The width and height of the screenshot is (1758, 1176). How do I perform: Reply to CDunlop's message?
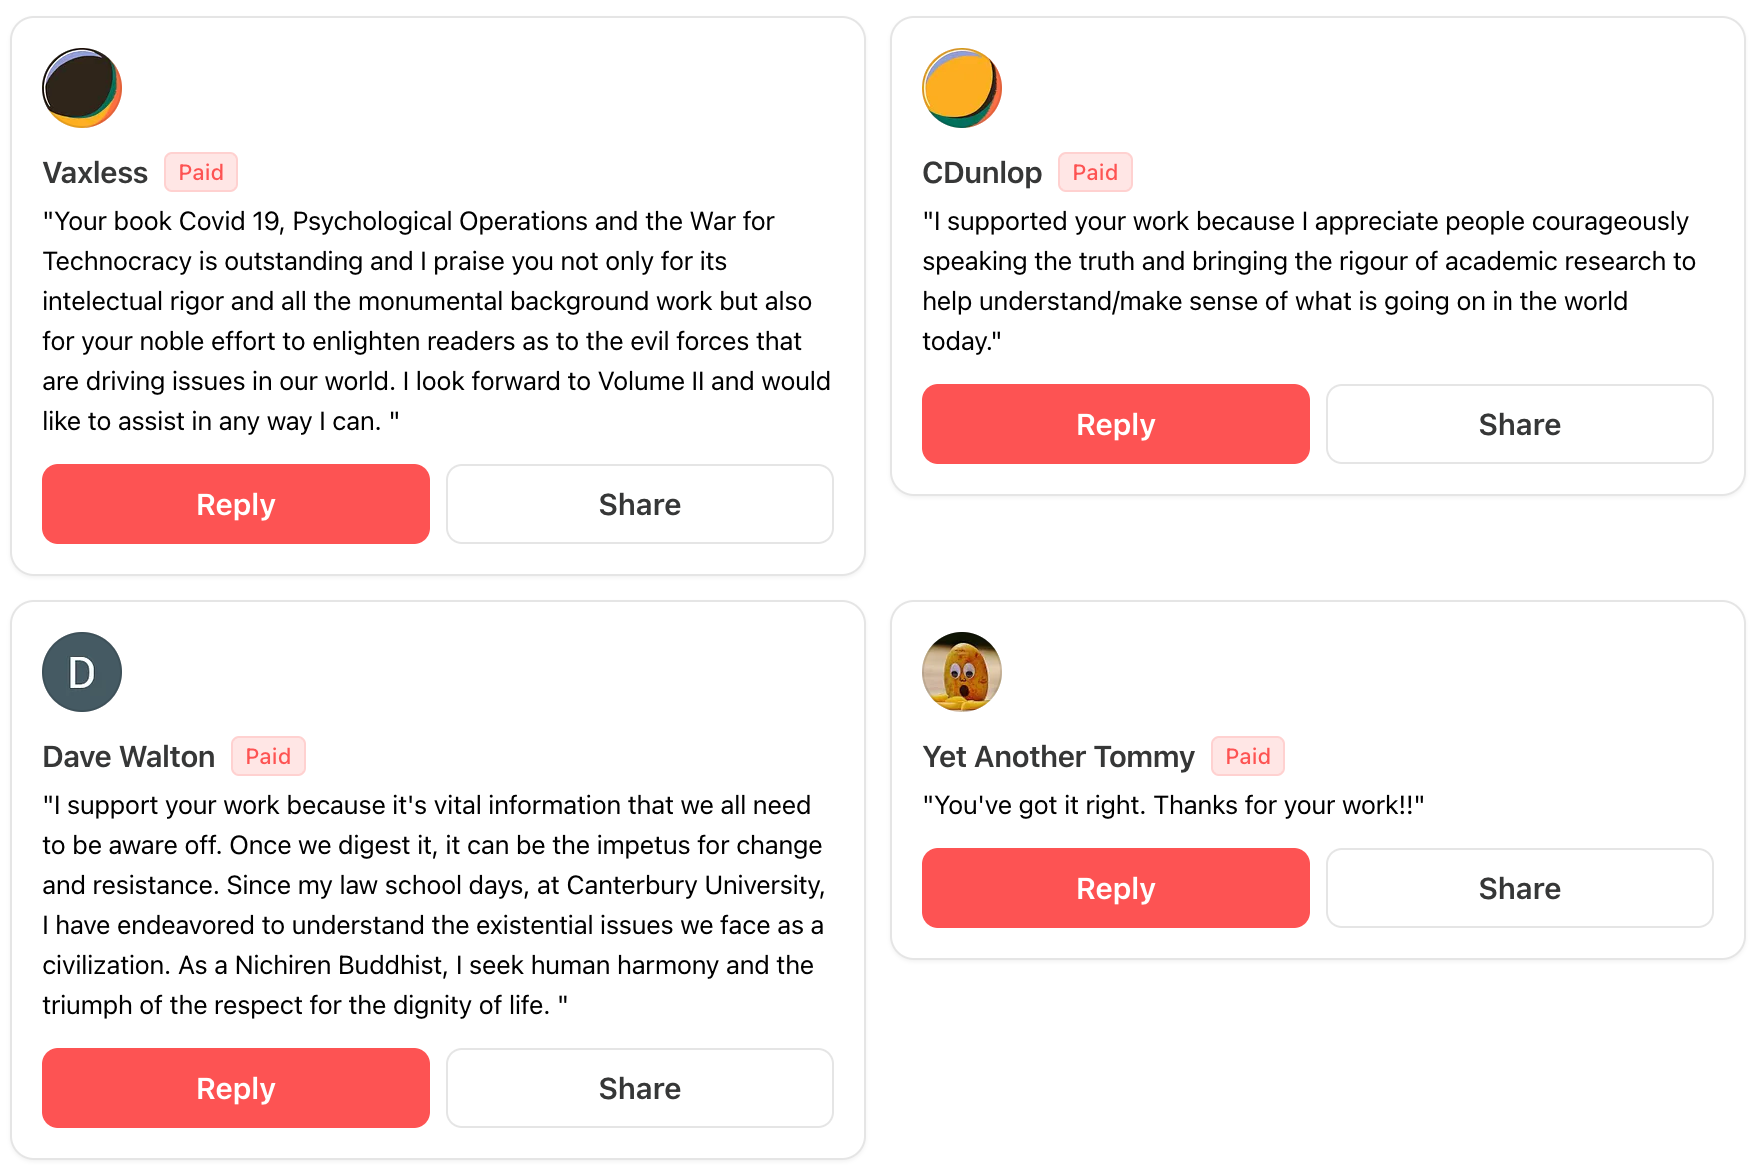[1115, 424]
